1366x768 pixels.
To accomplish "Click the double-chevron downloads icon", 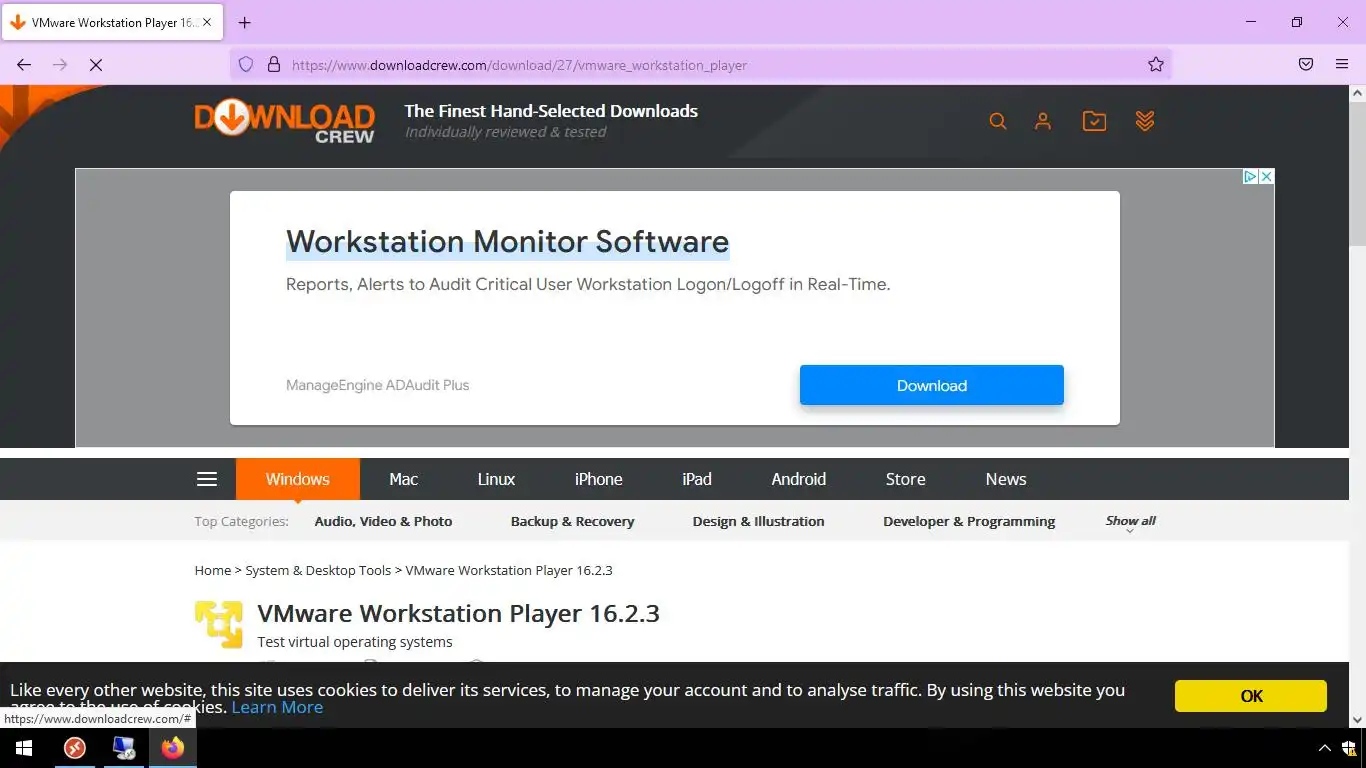I will click(1145, 121).
